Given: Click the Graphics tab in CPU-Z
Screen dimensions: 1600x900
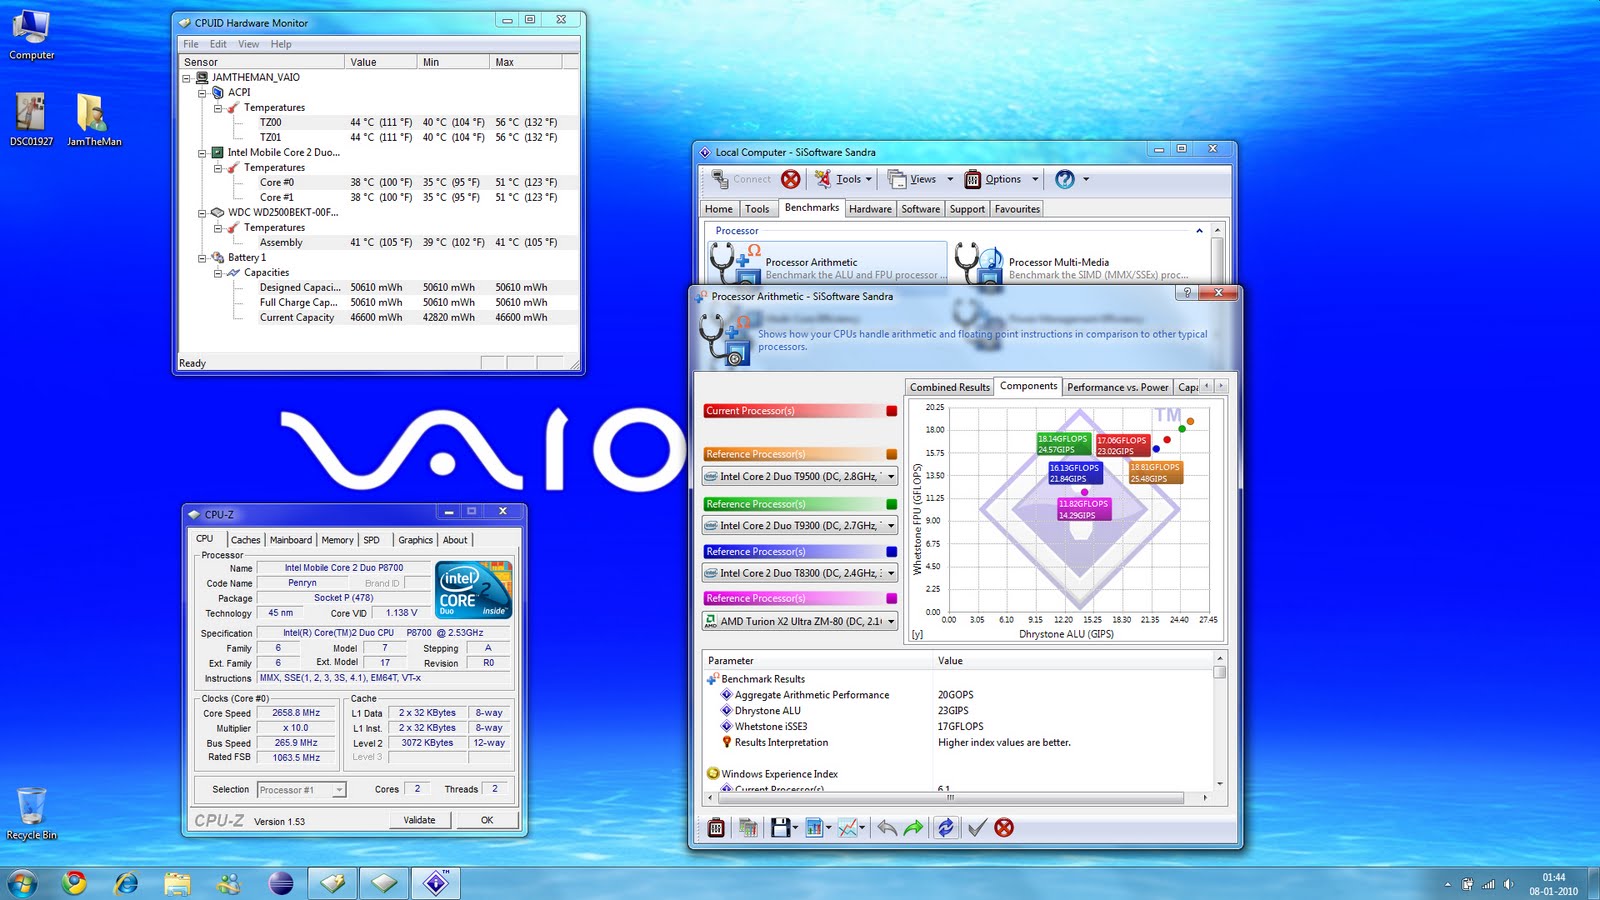Looking at the screenshot, I should pos(415,540).
